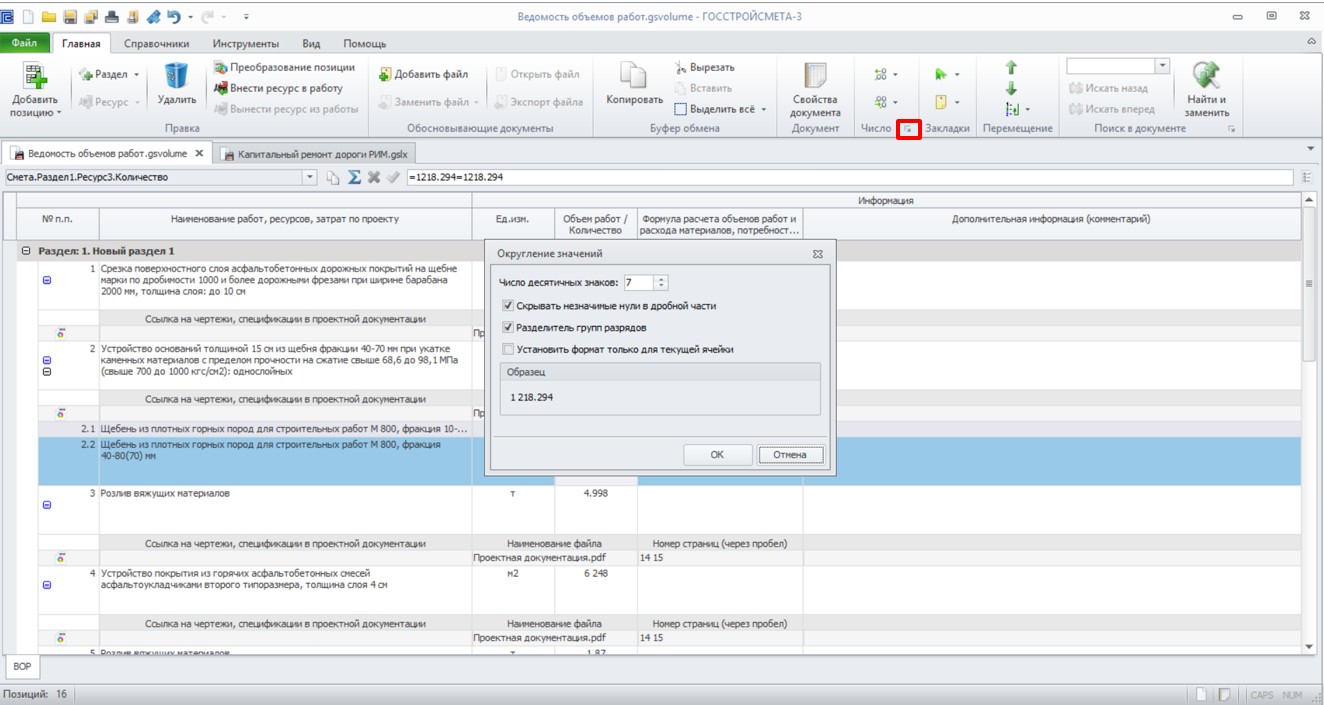Click Внести ресурс в работу icon
Viewport: 1324px width, 705px height.
(222, 88)
